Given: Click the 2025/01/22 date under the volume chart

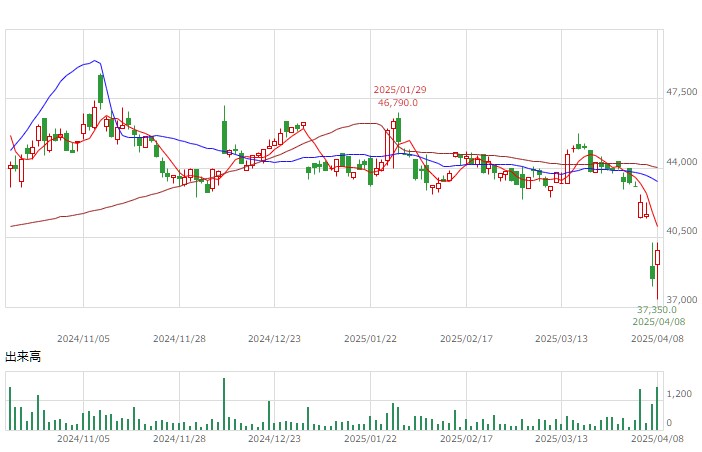Looking at the screenshot, I should (370, 439).
